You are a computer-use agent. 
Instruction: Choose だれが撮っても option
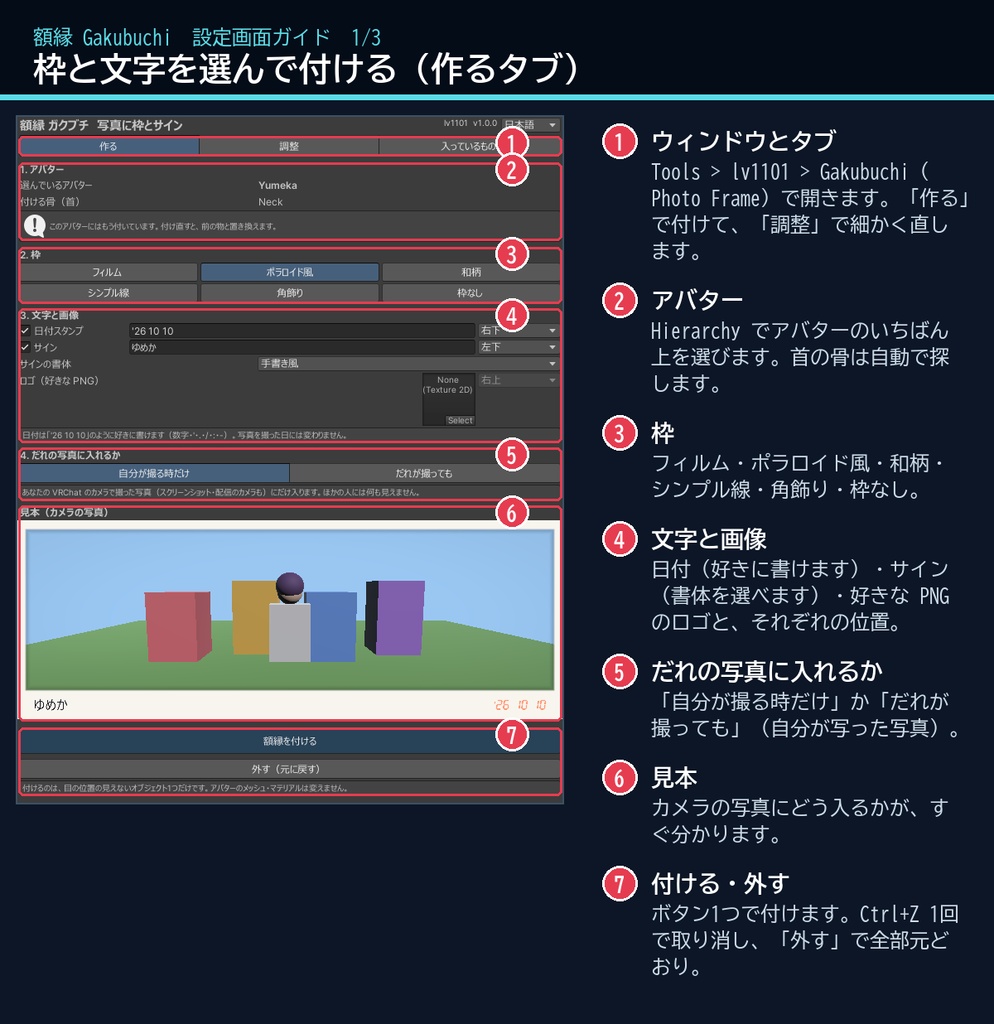425,473
